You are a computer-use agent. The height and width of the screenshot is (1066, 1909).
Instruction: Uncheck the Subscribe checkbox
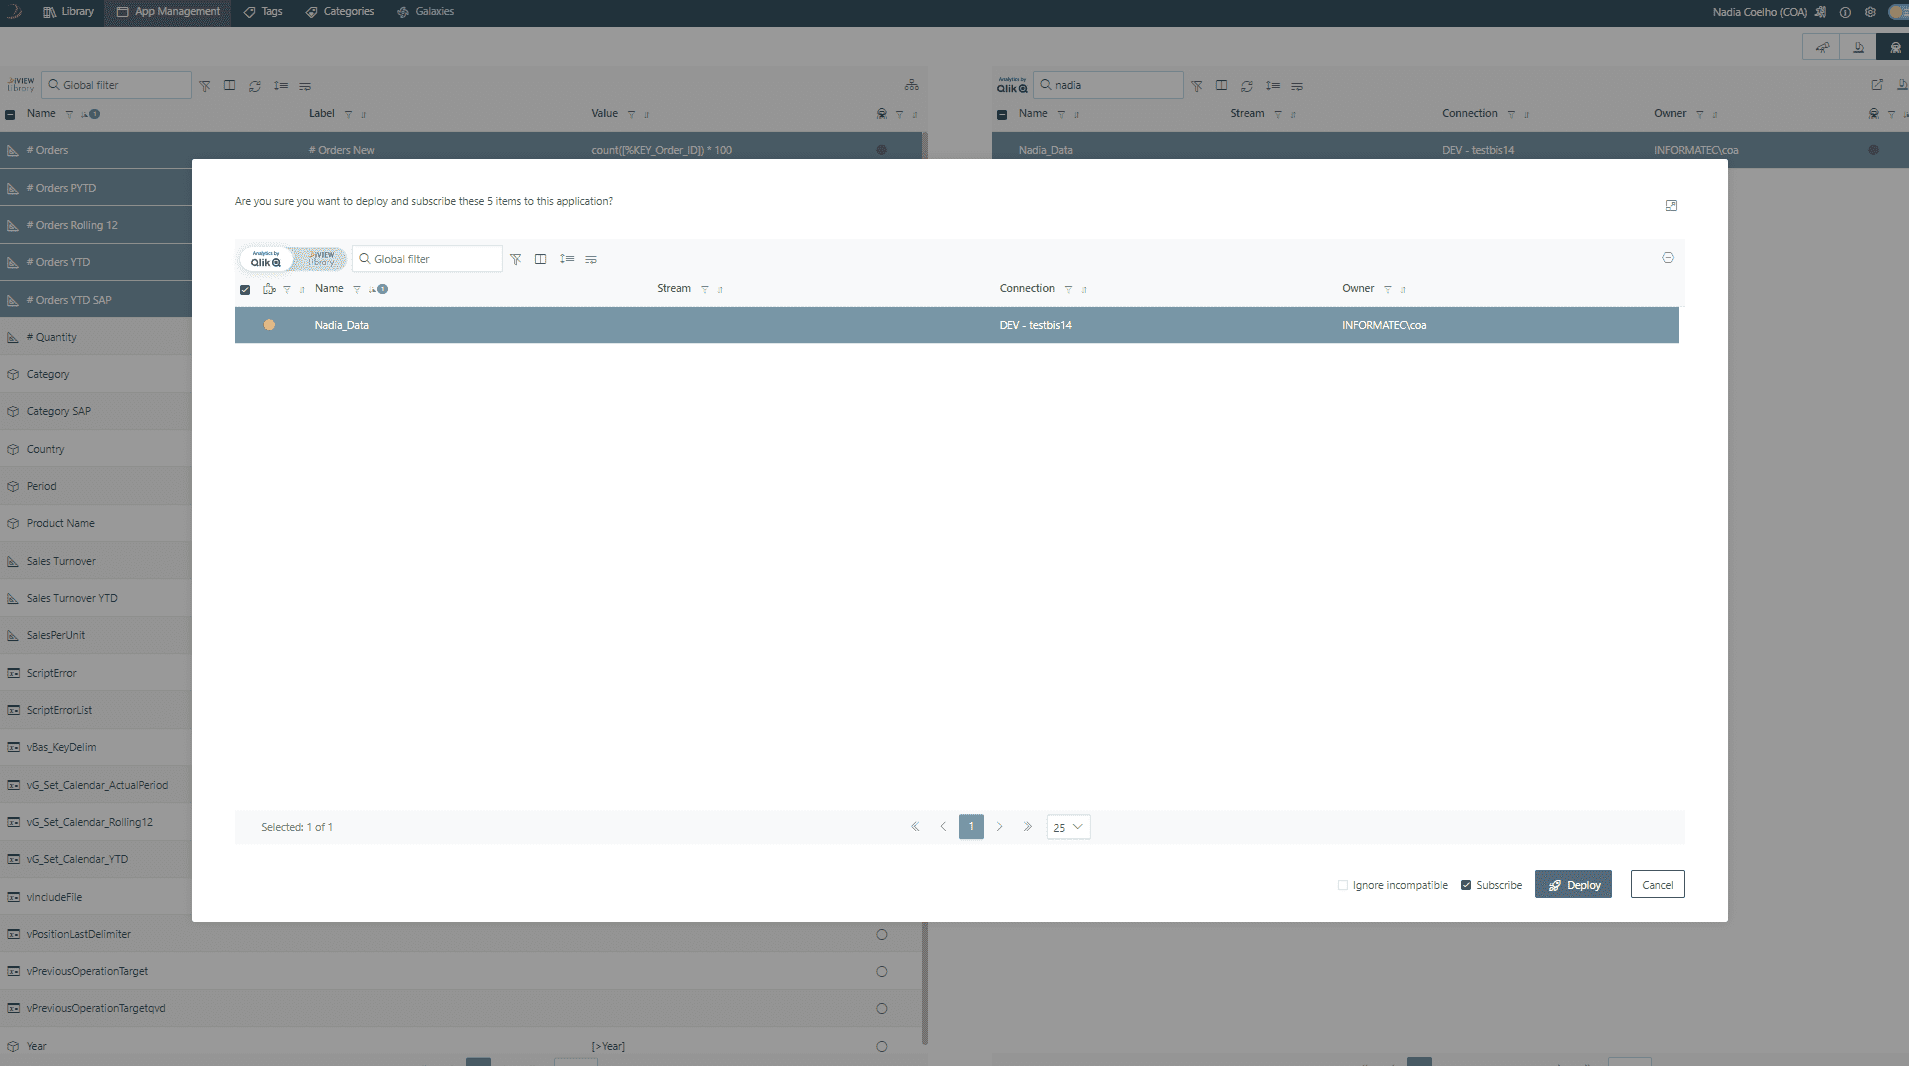1466,885
